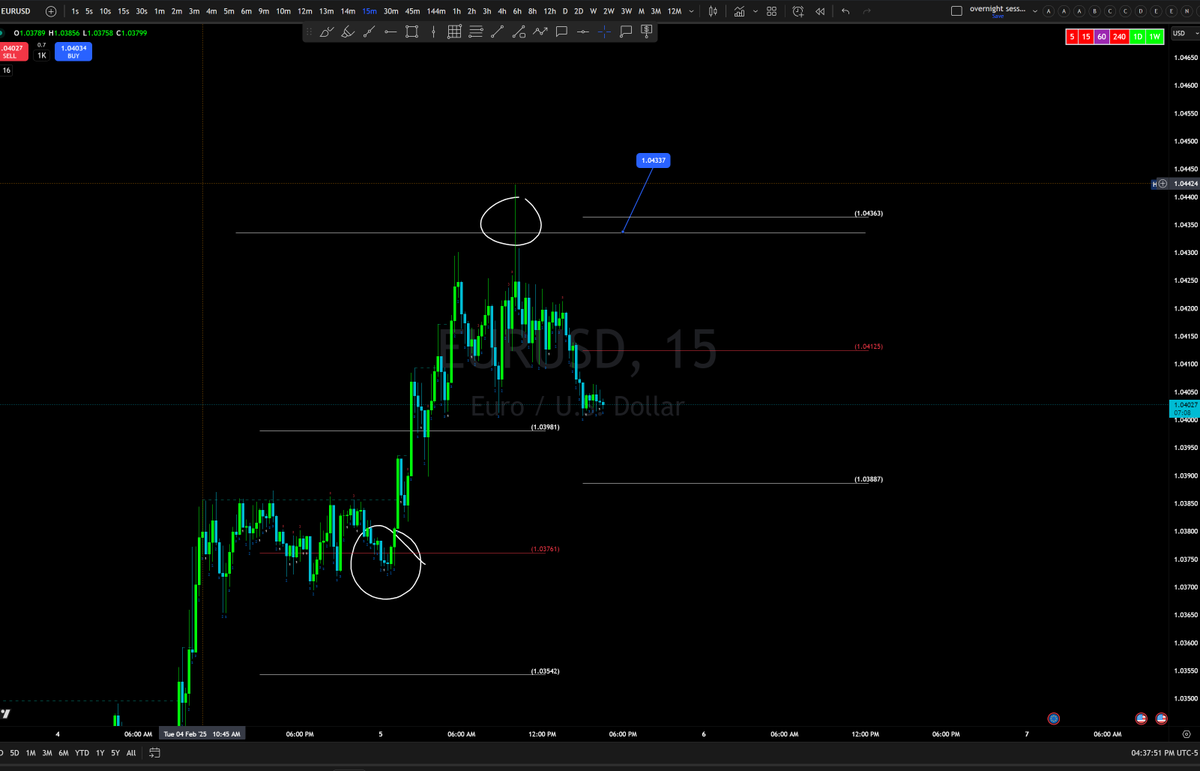
Task: Switch to the 4h timeframe
Action: (x=501, y=11)
